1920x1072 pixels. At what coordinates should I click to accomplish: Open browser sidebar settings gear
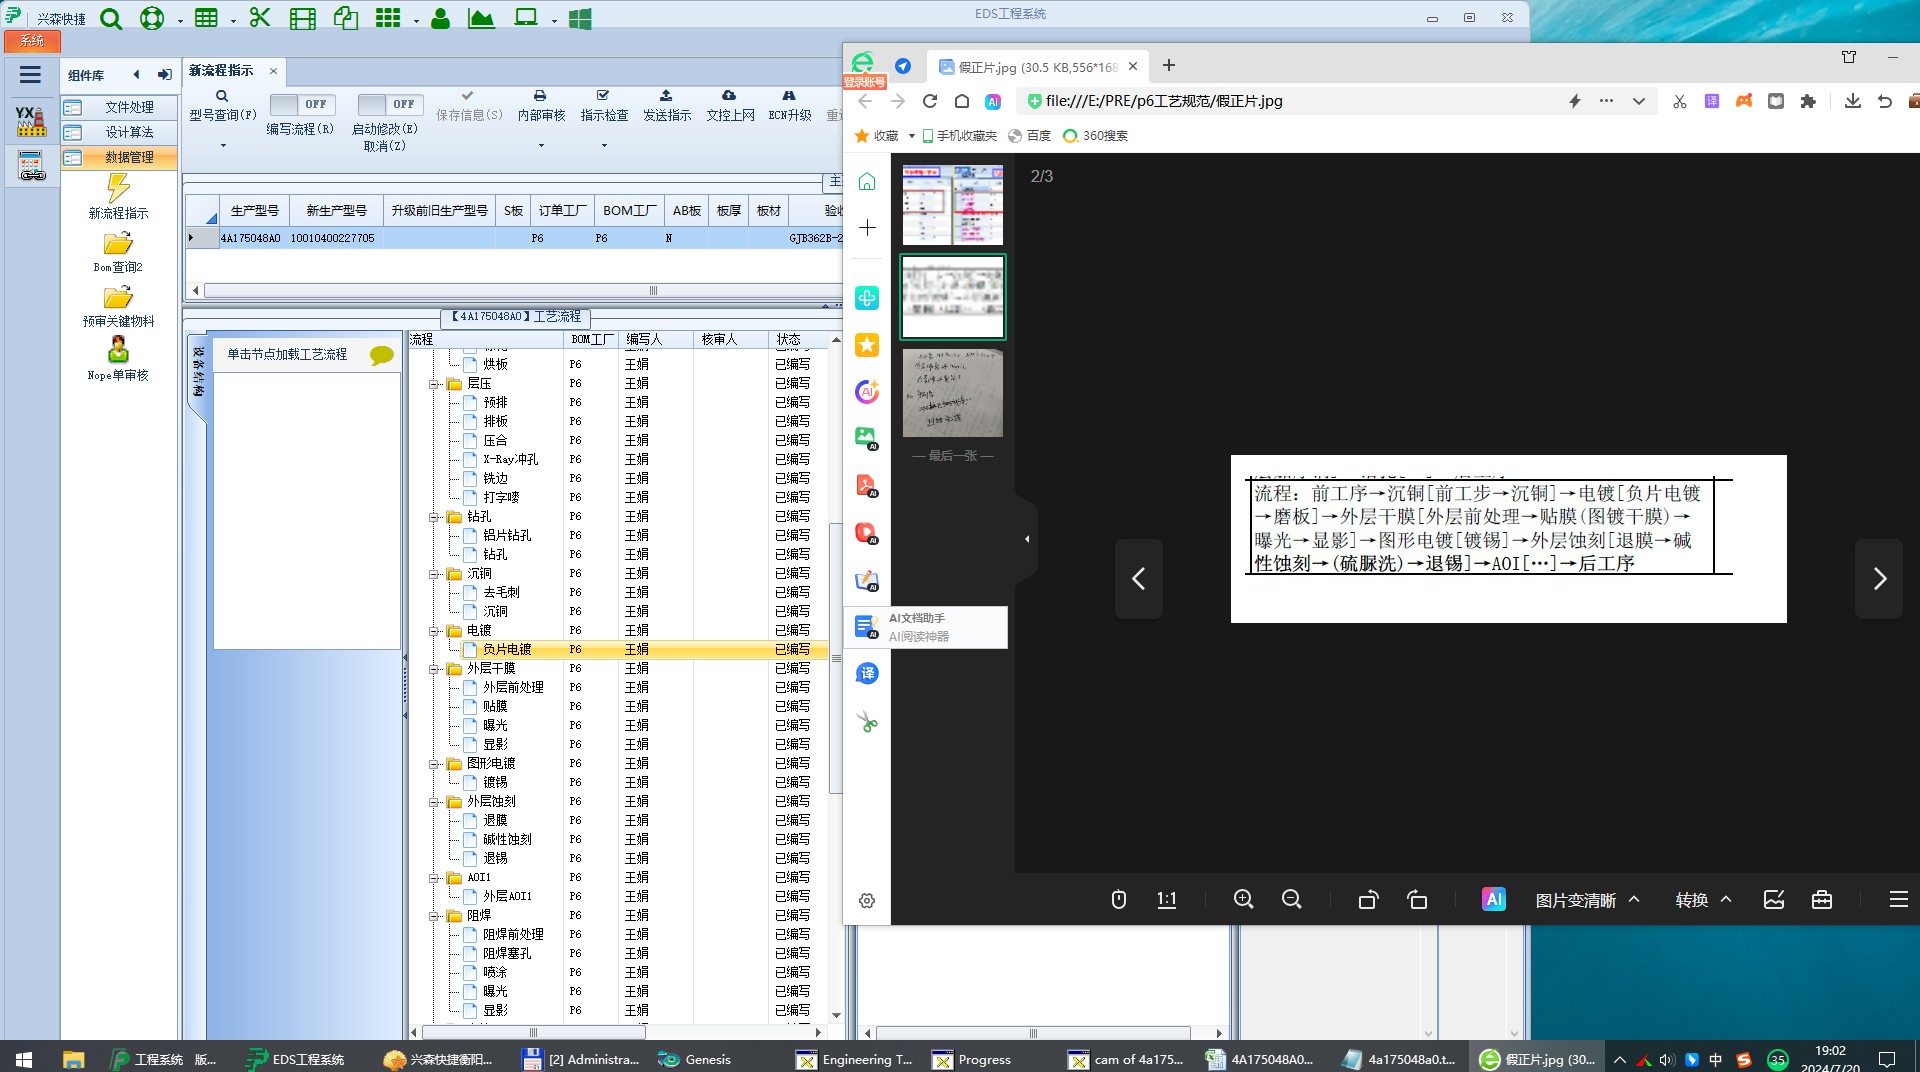(867, 900)
